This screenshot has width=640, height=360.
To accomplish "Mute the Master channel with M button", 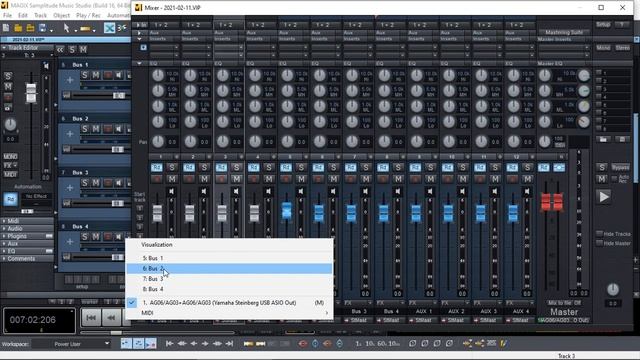I will tap(602, 179).
